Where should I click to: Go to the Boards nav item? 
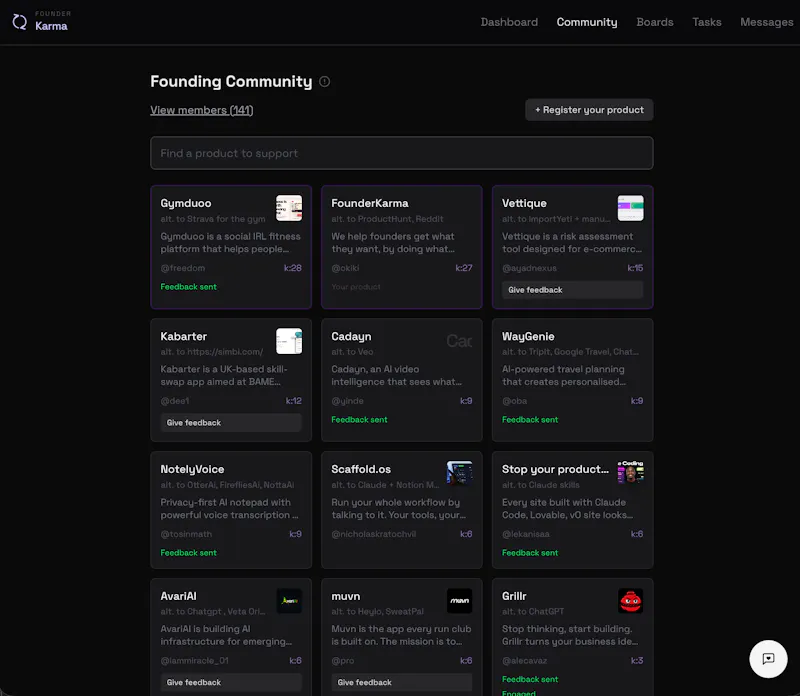(x=655, y=22)
